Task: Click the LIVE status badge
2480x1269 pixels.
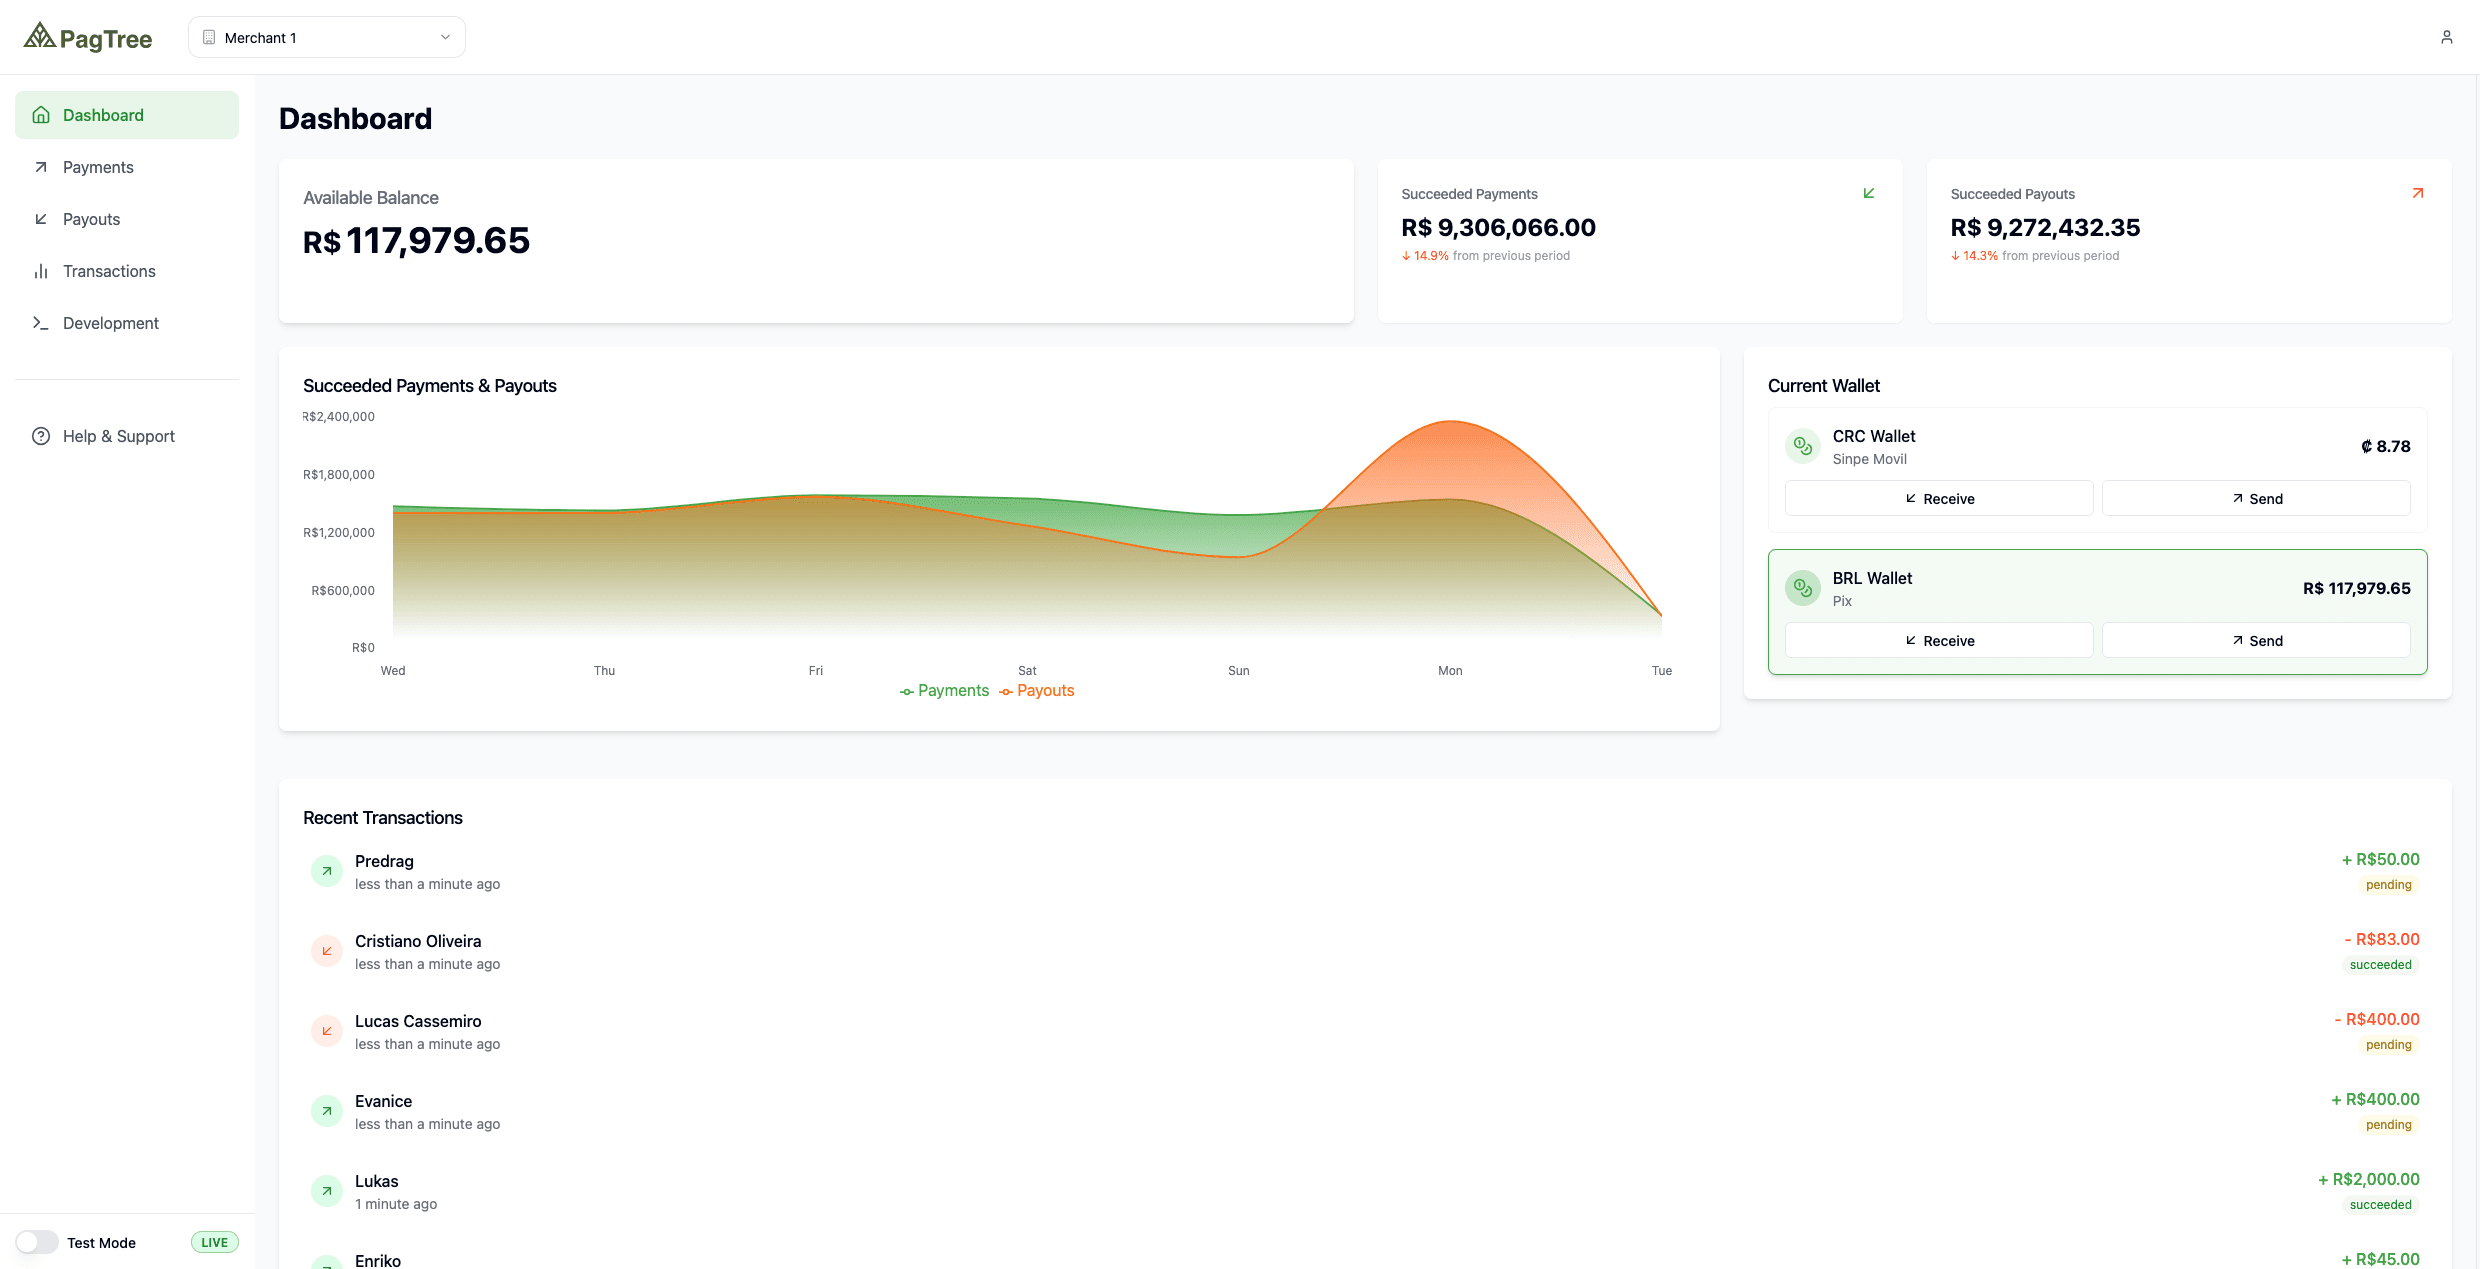Action: pos(213,1241)
